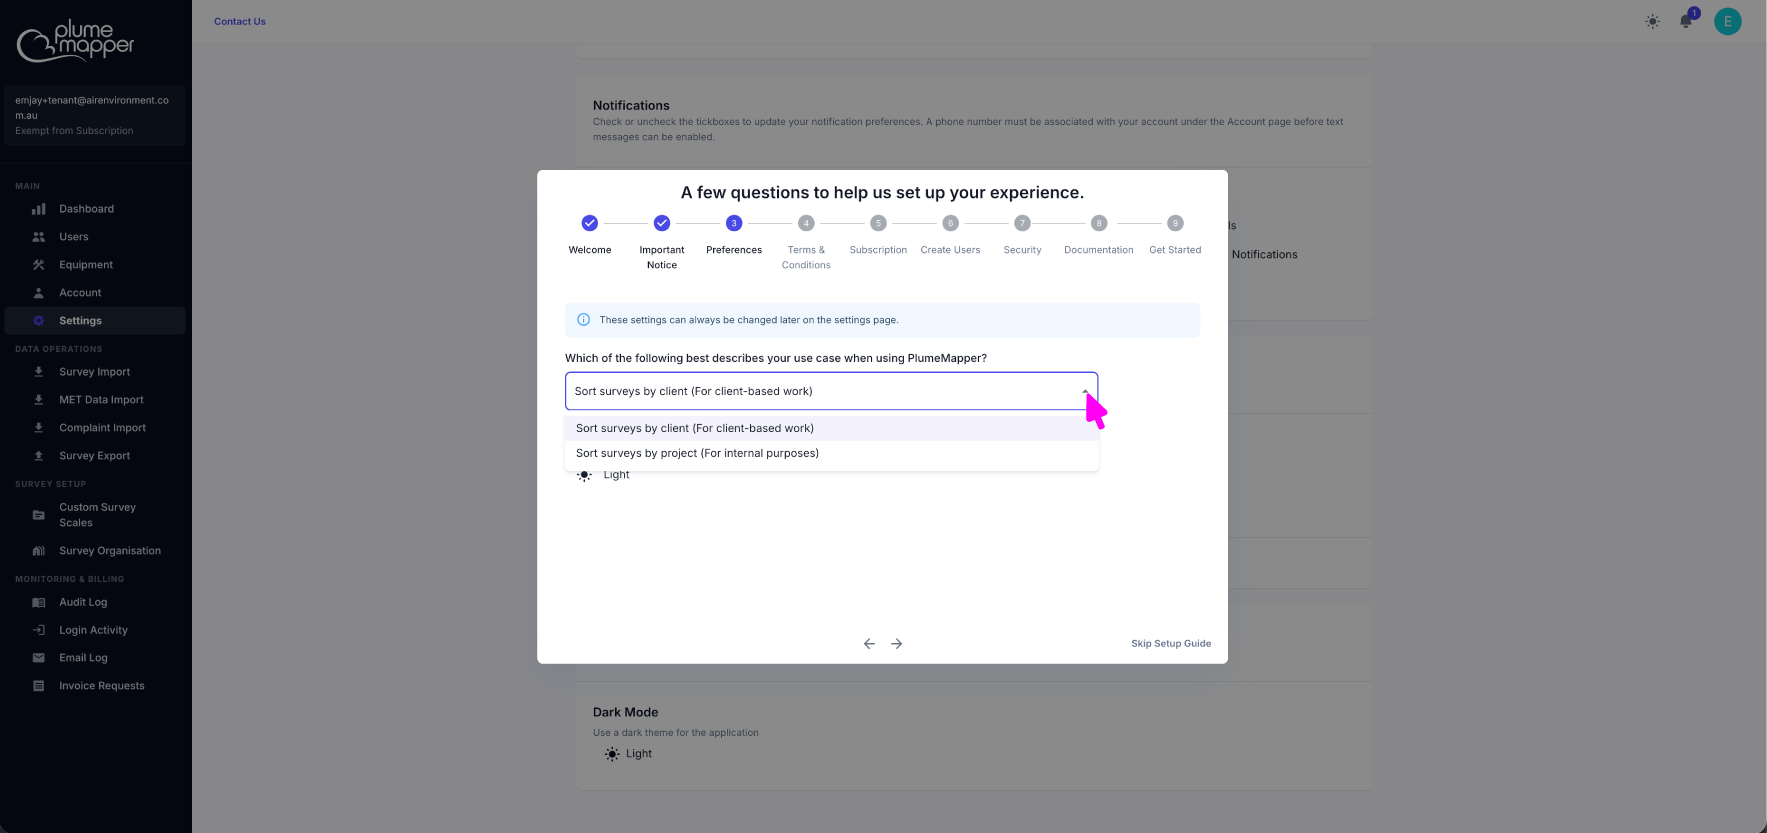This screenshot has height=833, width=1767.
Task: Toggle theme via sun icon in header
Action: coord(1652,22)
